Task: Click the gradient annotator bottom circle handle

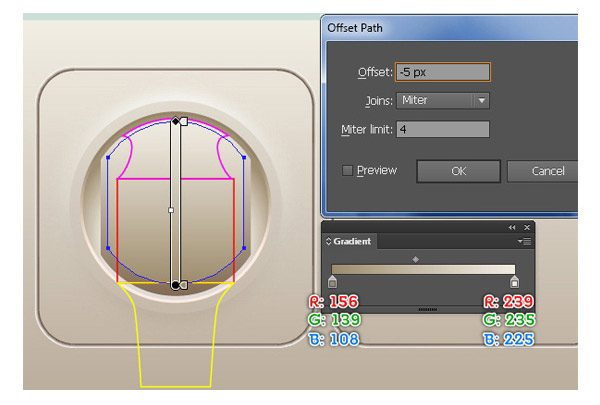Action: 175,285
